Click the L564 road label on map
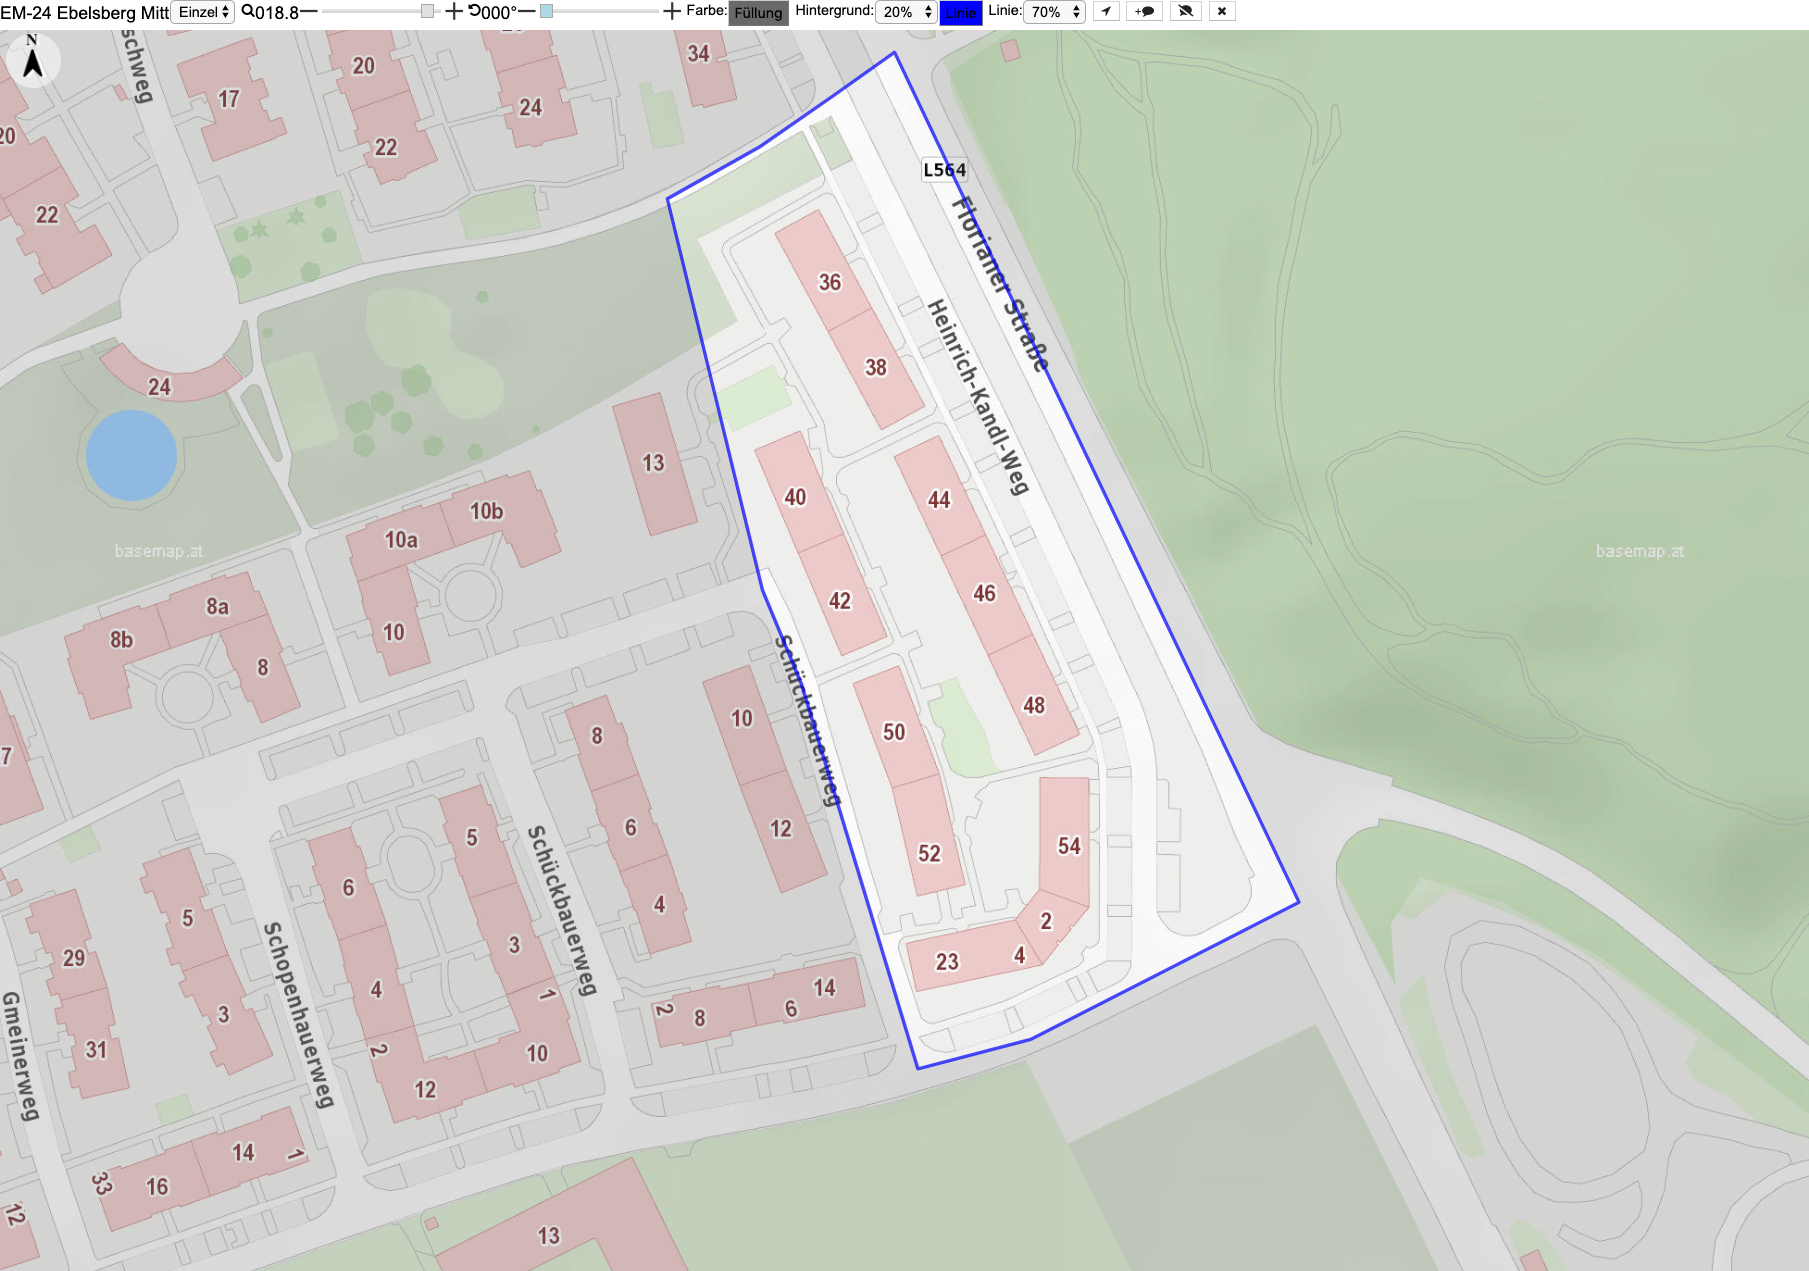The width and height of the screenshot is (1809, 1271). (x=944, y=170)
